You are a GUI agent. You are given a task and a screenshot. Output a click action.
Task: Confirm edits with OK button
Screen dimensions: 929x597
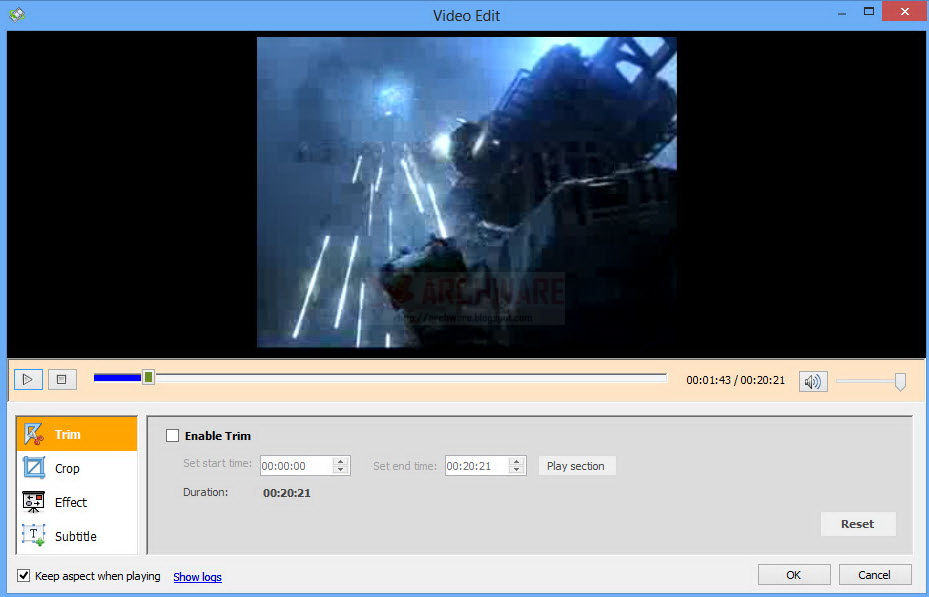click(793, 574)
